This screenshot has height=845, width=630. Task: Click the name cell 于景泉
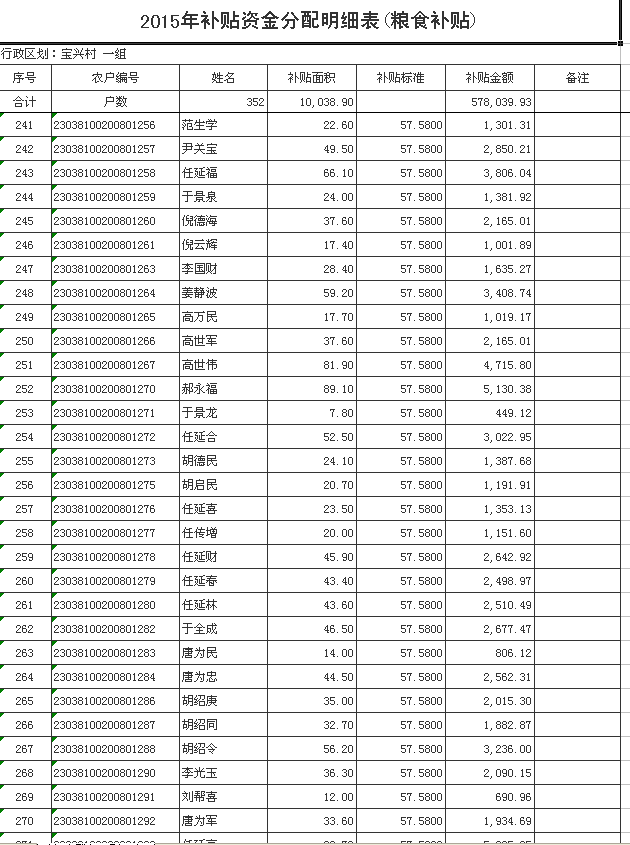point(223,197)
